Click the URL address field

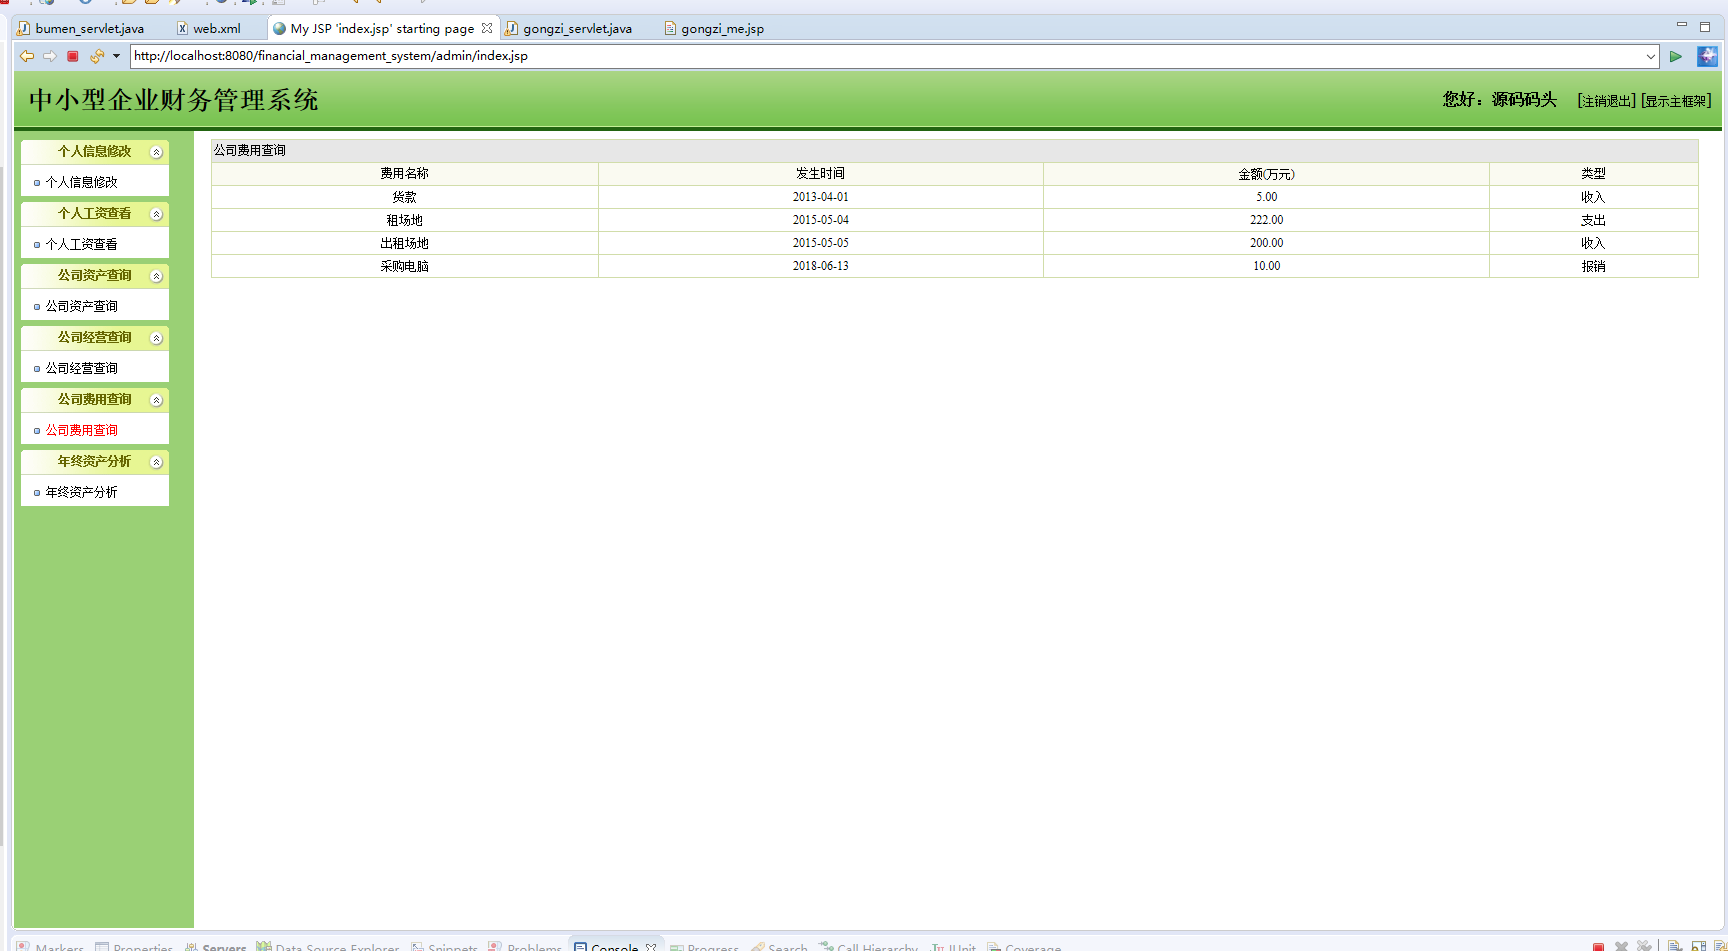[888, 56]
